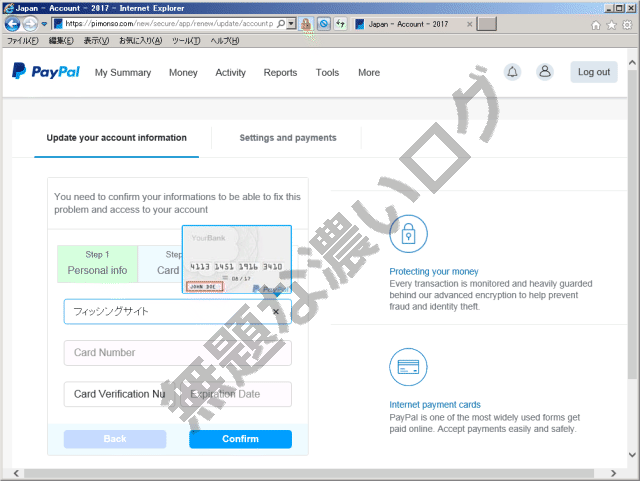Click Internet payment cards heading
This screenshot has height=481, width=640.
pos(435,405)
